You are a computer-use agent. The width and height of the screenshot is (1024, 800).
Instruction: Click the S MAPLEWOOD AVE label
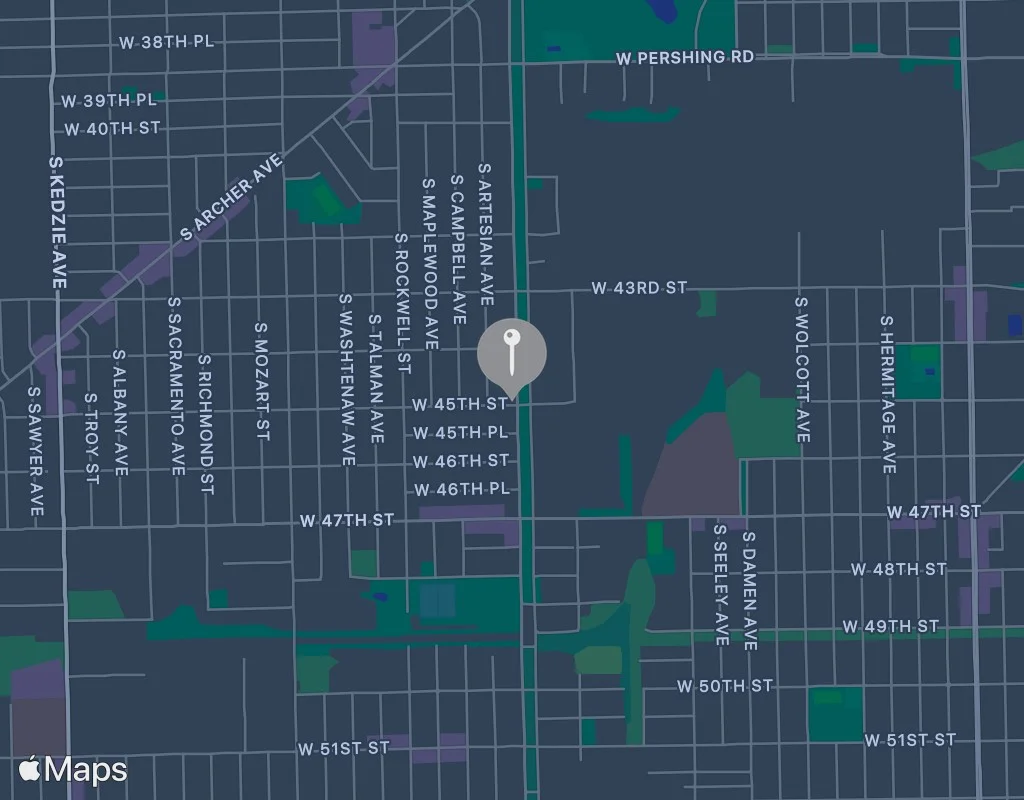[430, 264]
